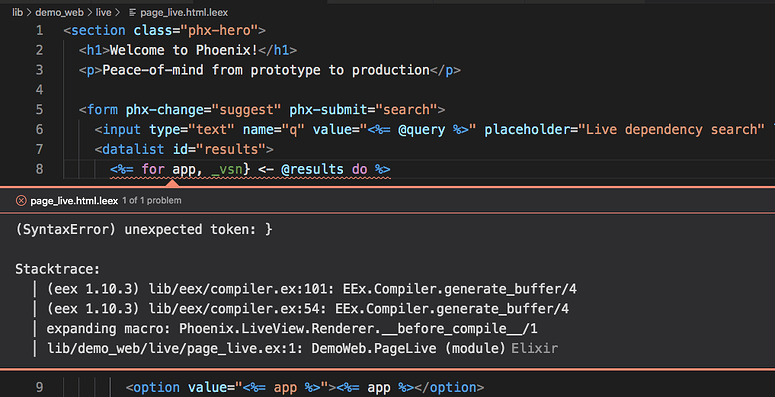Click the SyntaxError unexpected token message
Screen dimensions: 775x397
[x=144, y=229]
